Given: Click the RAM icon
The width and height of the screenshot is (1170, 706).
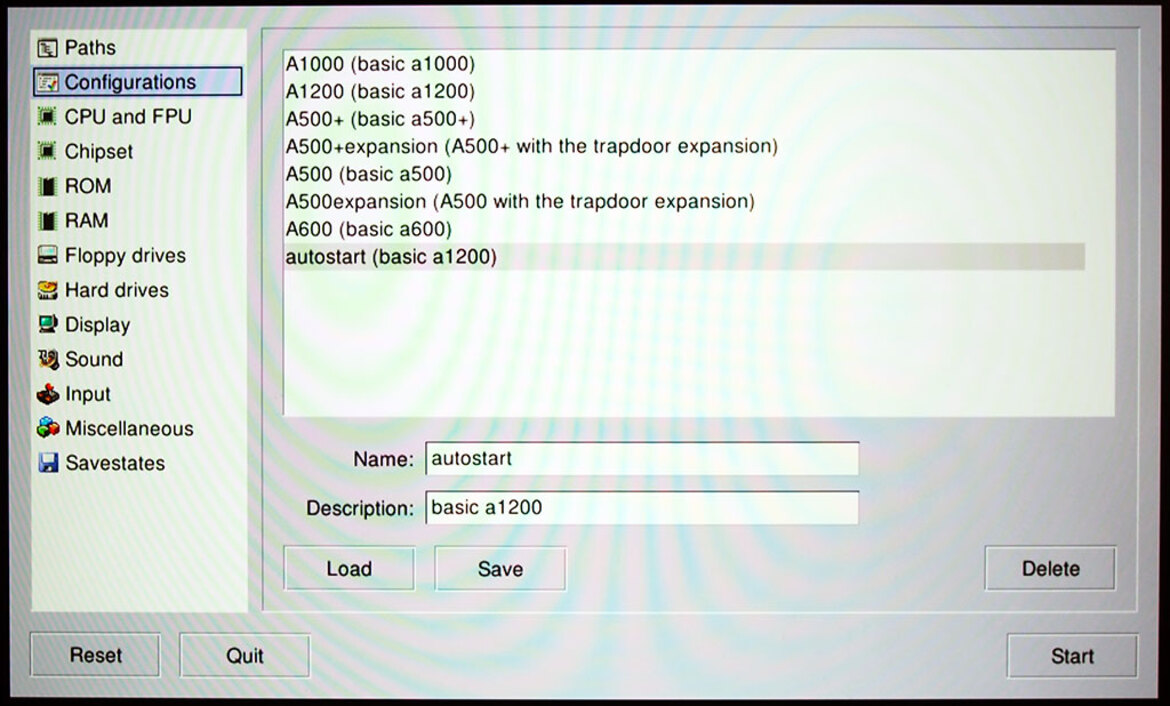Looking at the screenshot, I should click(48, 221).
